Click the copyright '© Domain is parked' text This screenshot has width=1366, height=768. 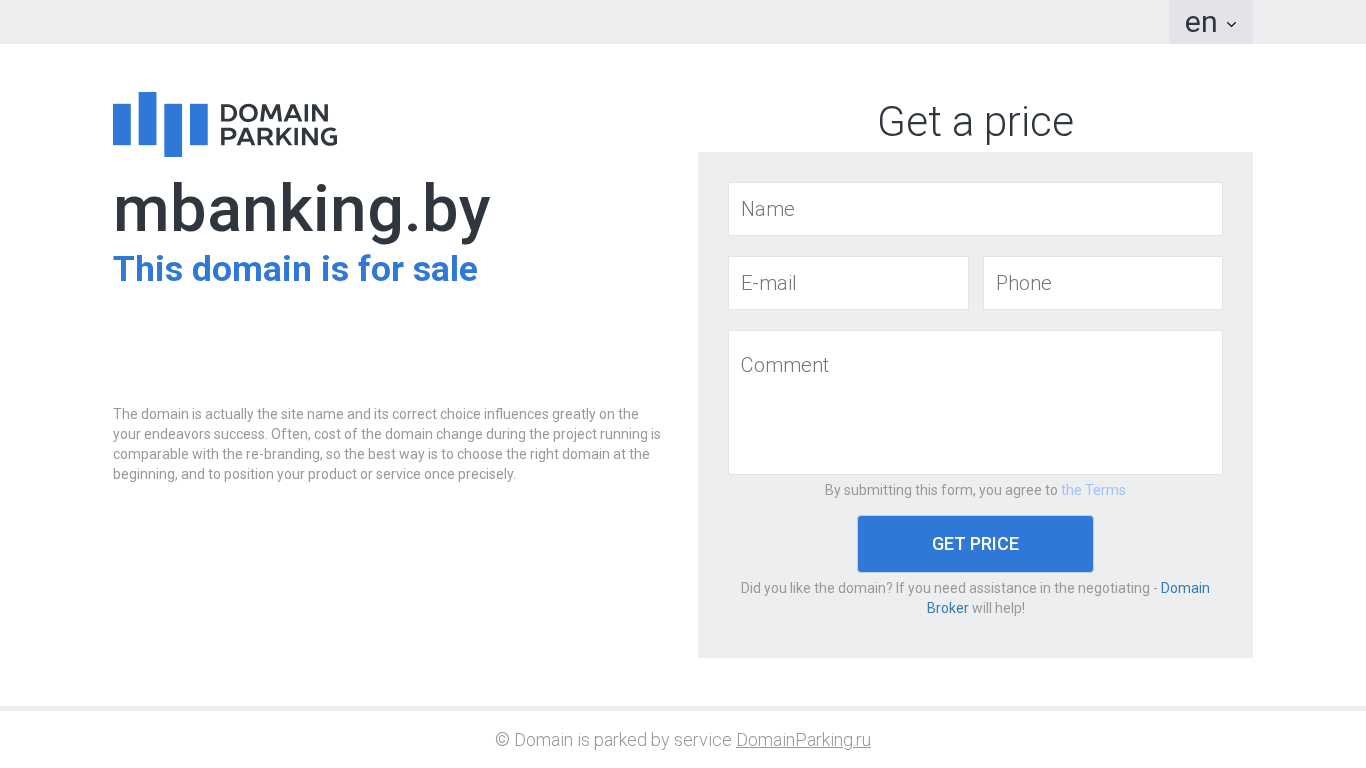point(613,740)
